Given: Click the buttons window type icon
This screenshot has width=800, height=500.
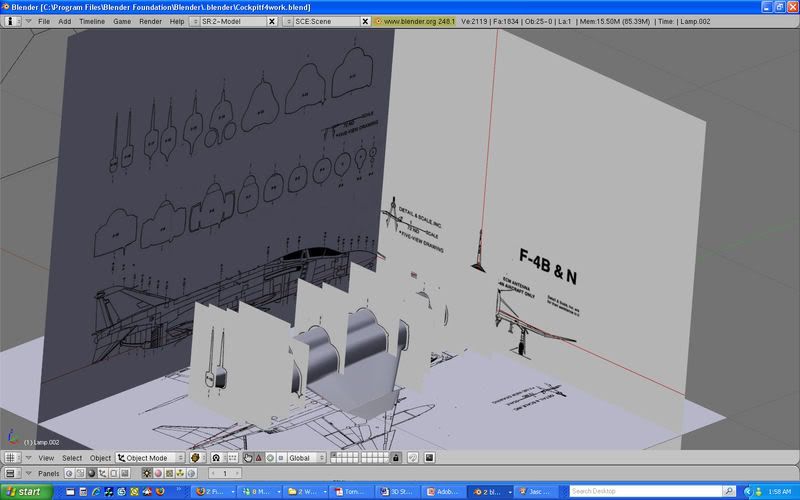Looking at the screenshot, I should [x=12, y=473].
